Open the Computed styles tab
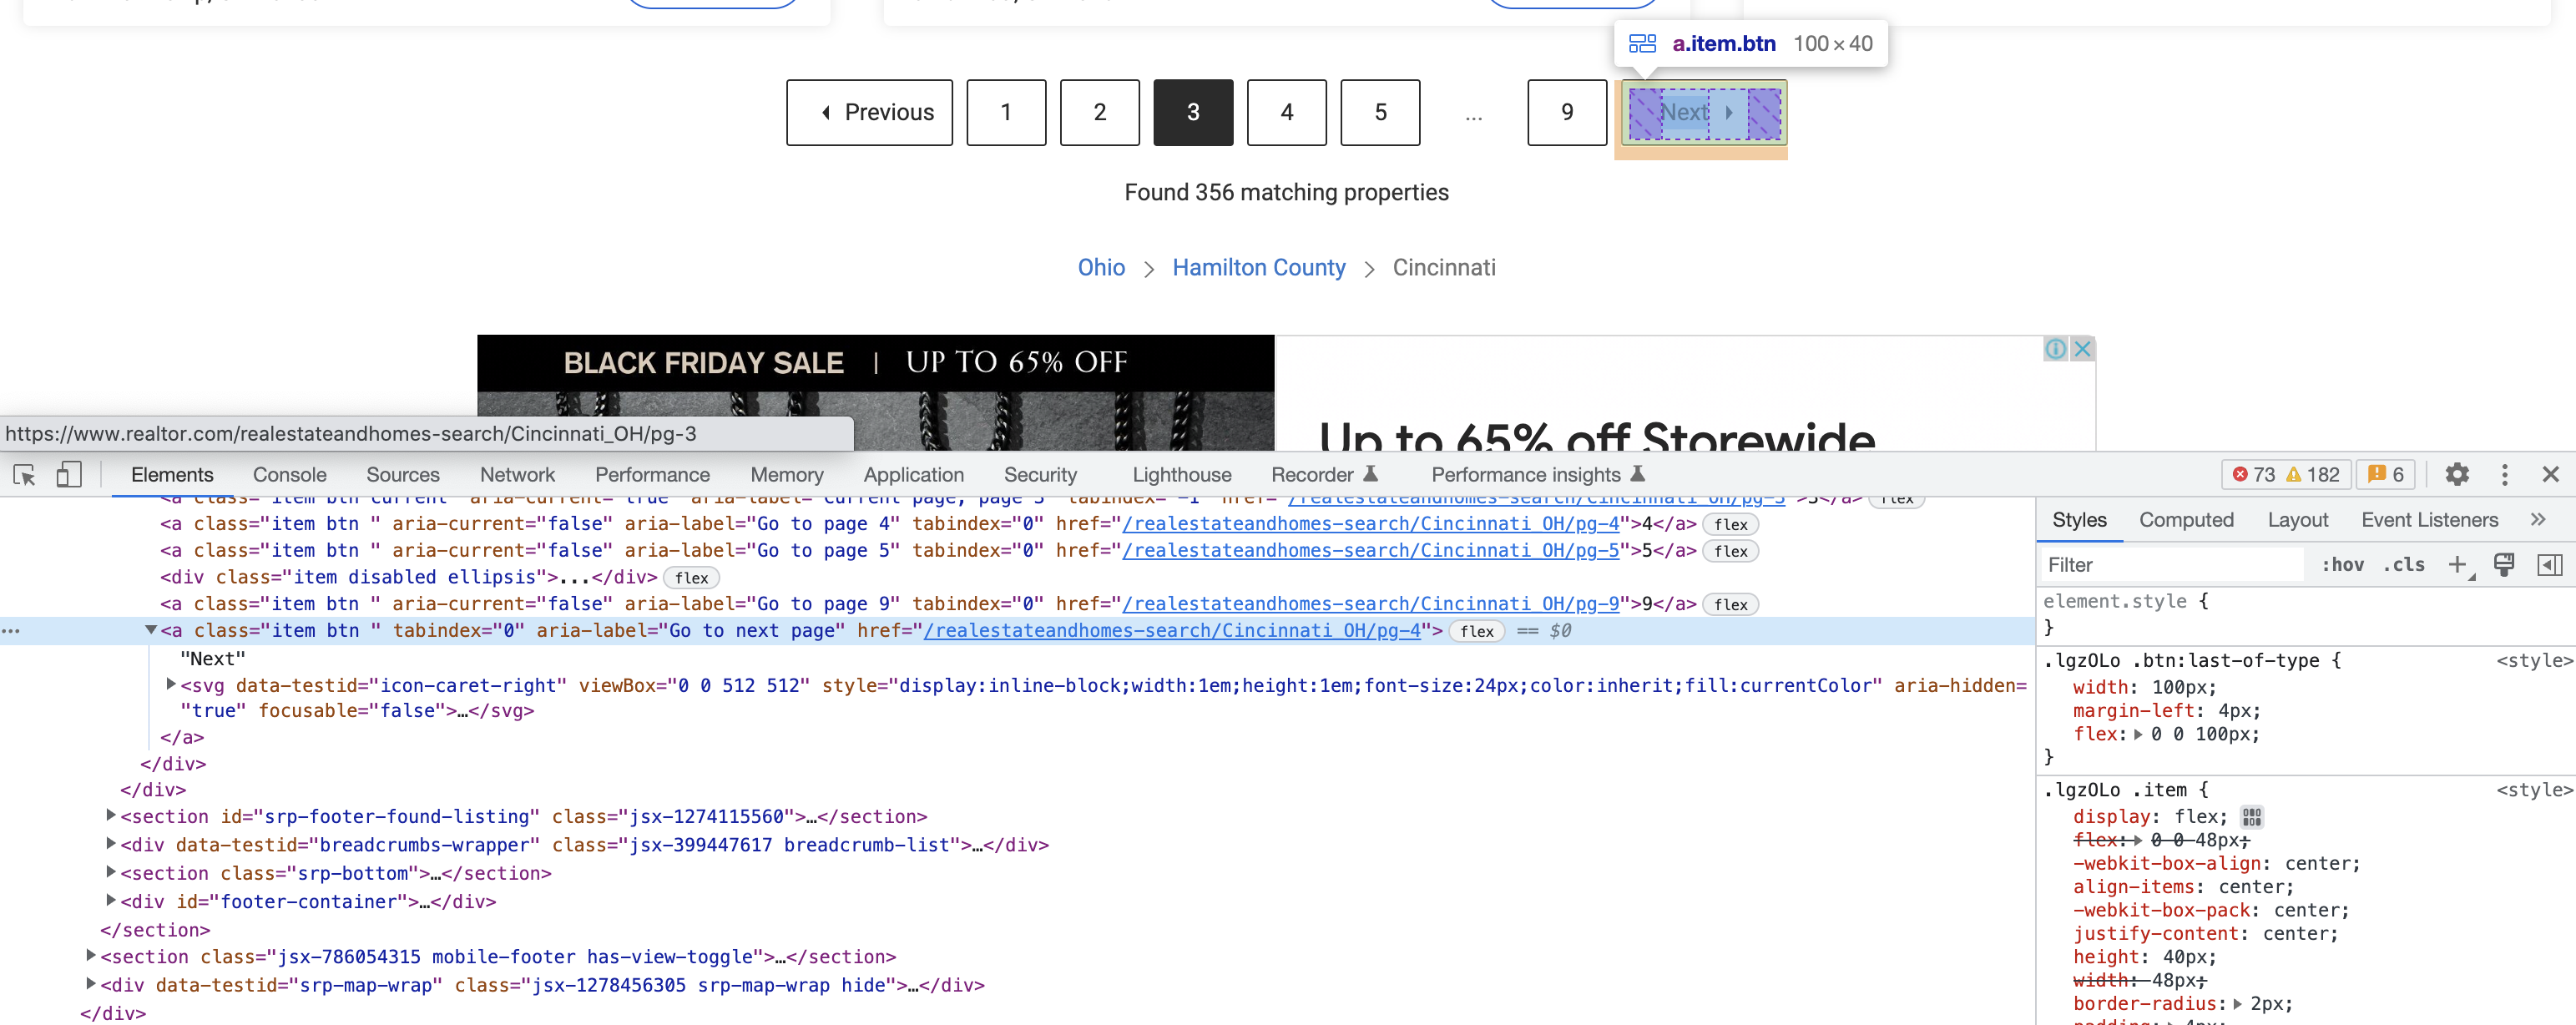Screen dimensions: 2576x1025 click(2187, 519)
